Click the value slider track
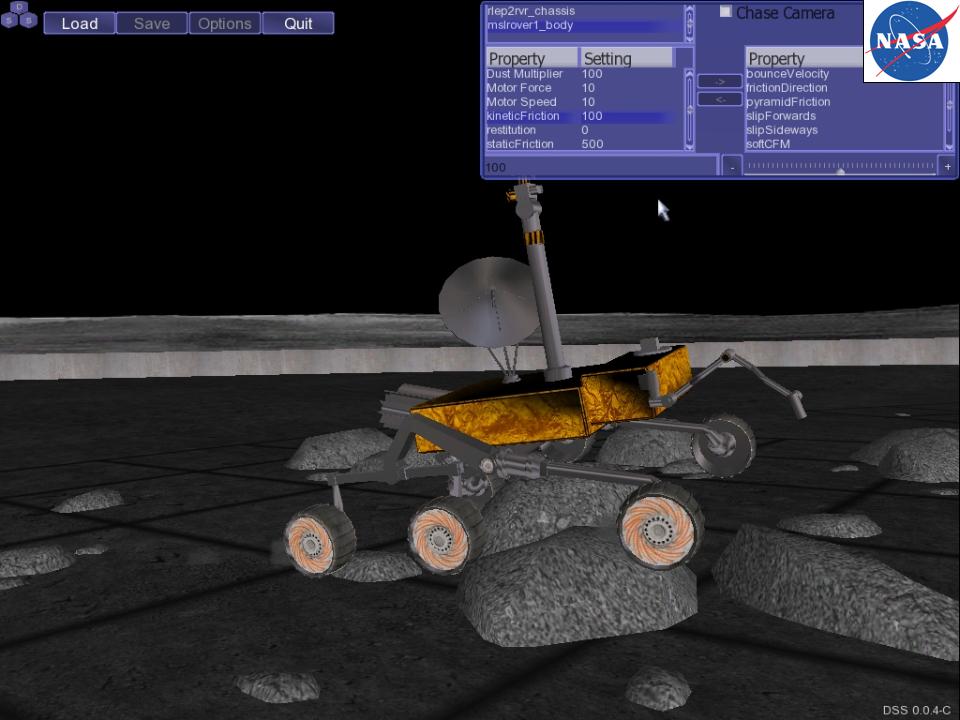 tap(840, 167)
